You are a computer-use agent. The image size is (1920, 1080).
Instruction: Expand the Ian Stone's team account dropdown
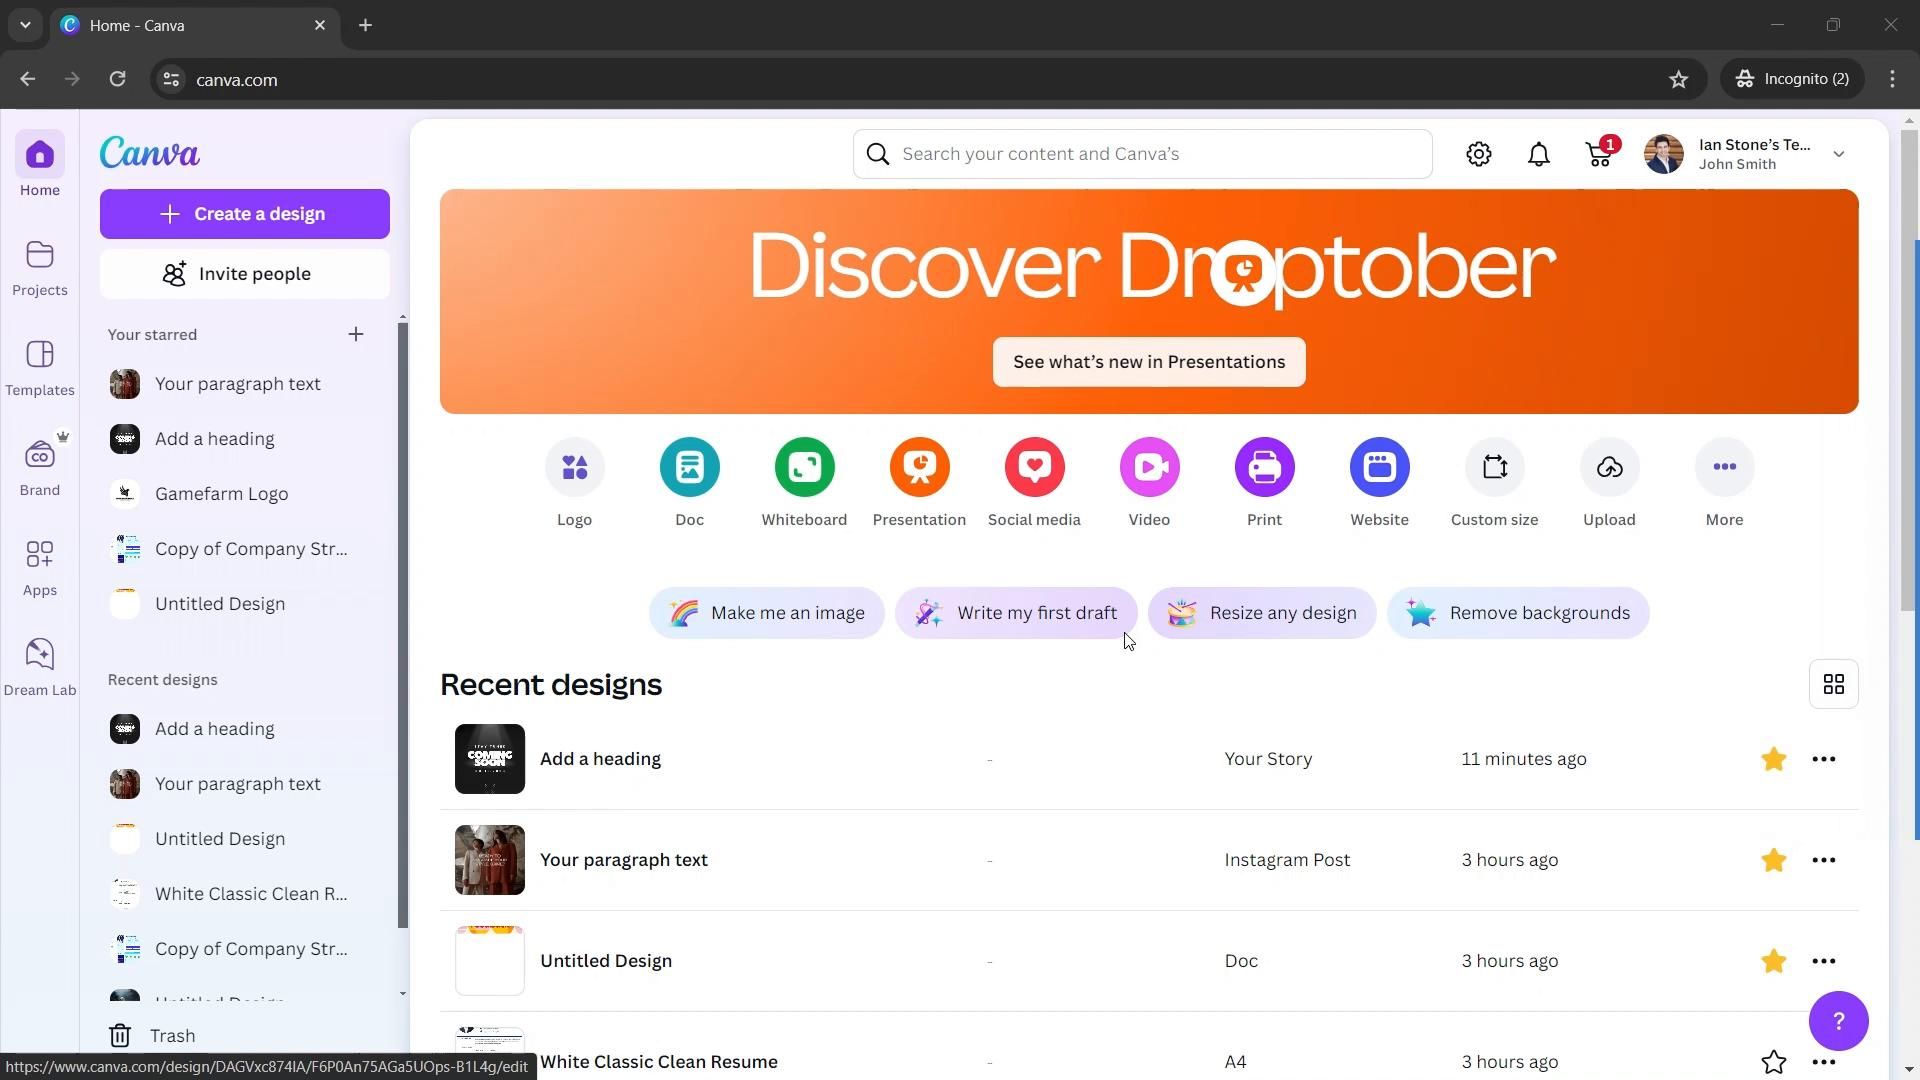(x=1838, y=154)
